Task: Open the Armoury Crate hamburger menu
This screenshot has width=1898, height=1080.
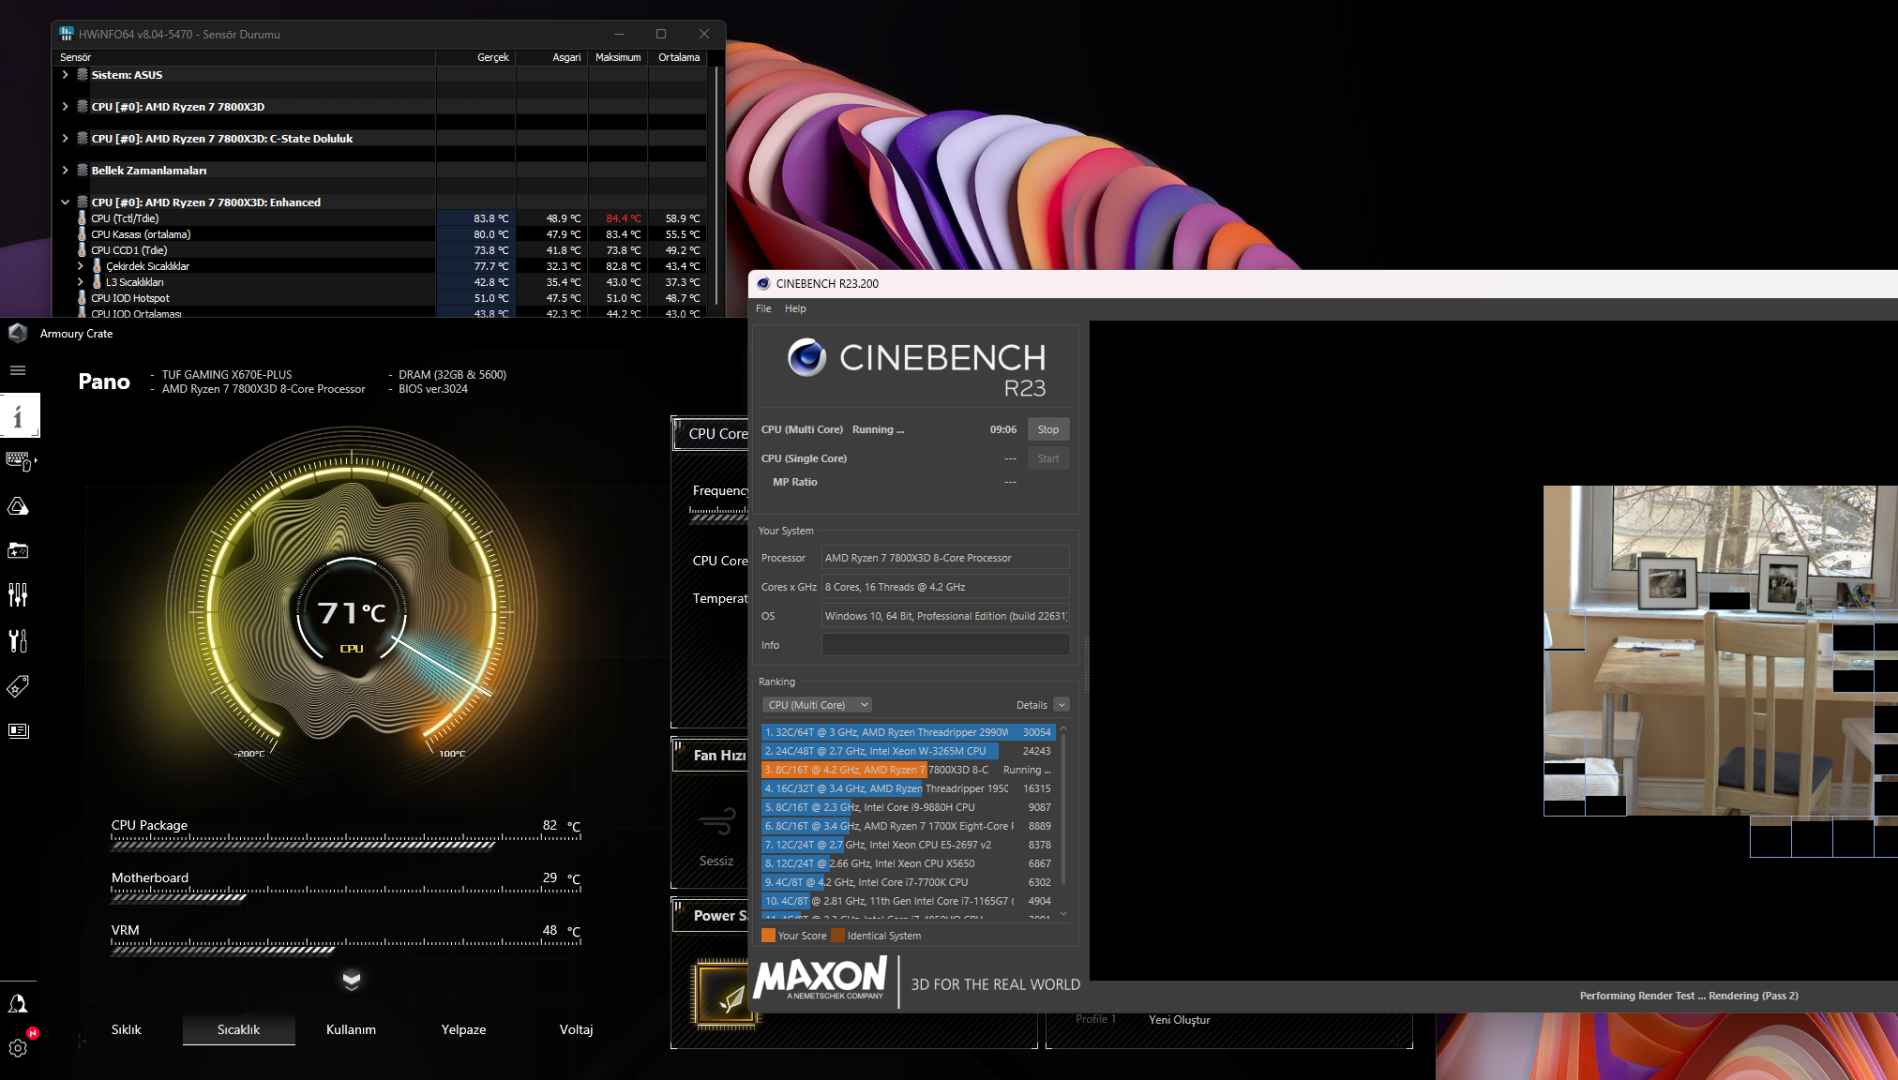Action: pyautogui.click(x=18, y=370)
